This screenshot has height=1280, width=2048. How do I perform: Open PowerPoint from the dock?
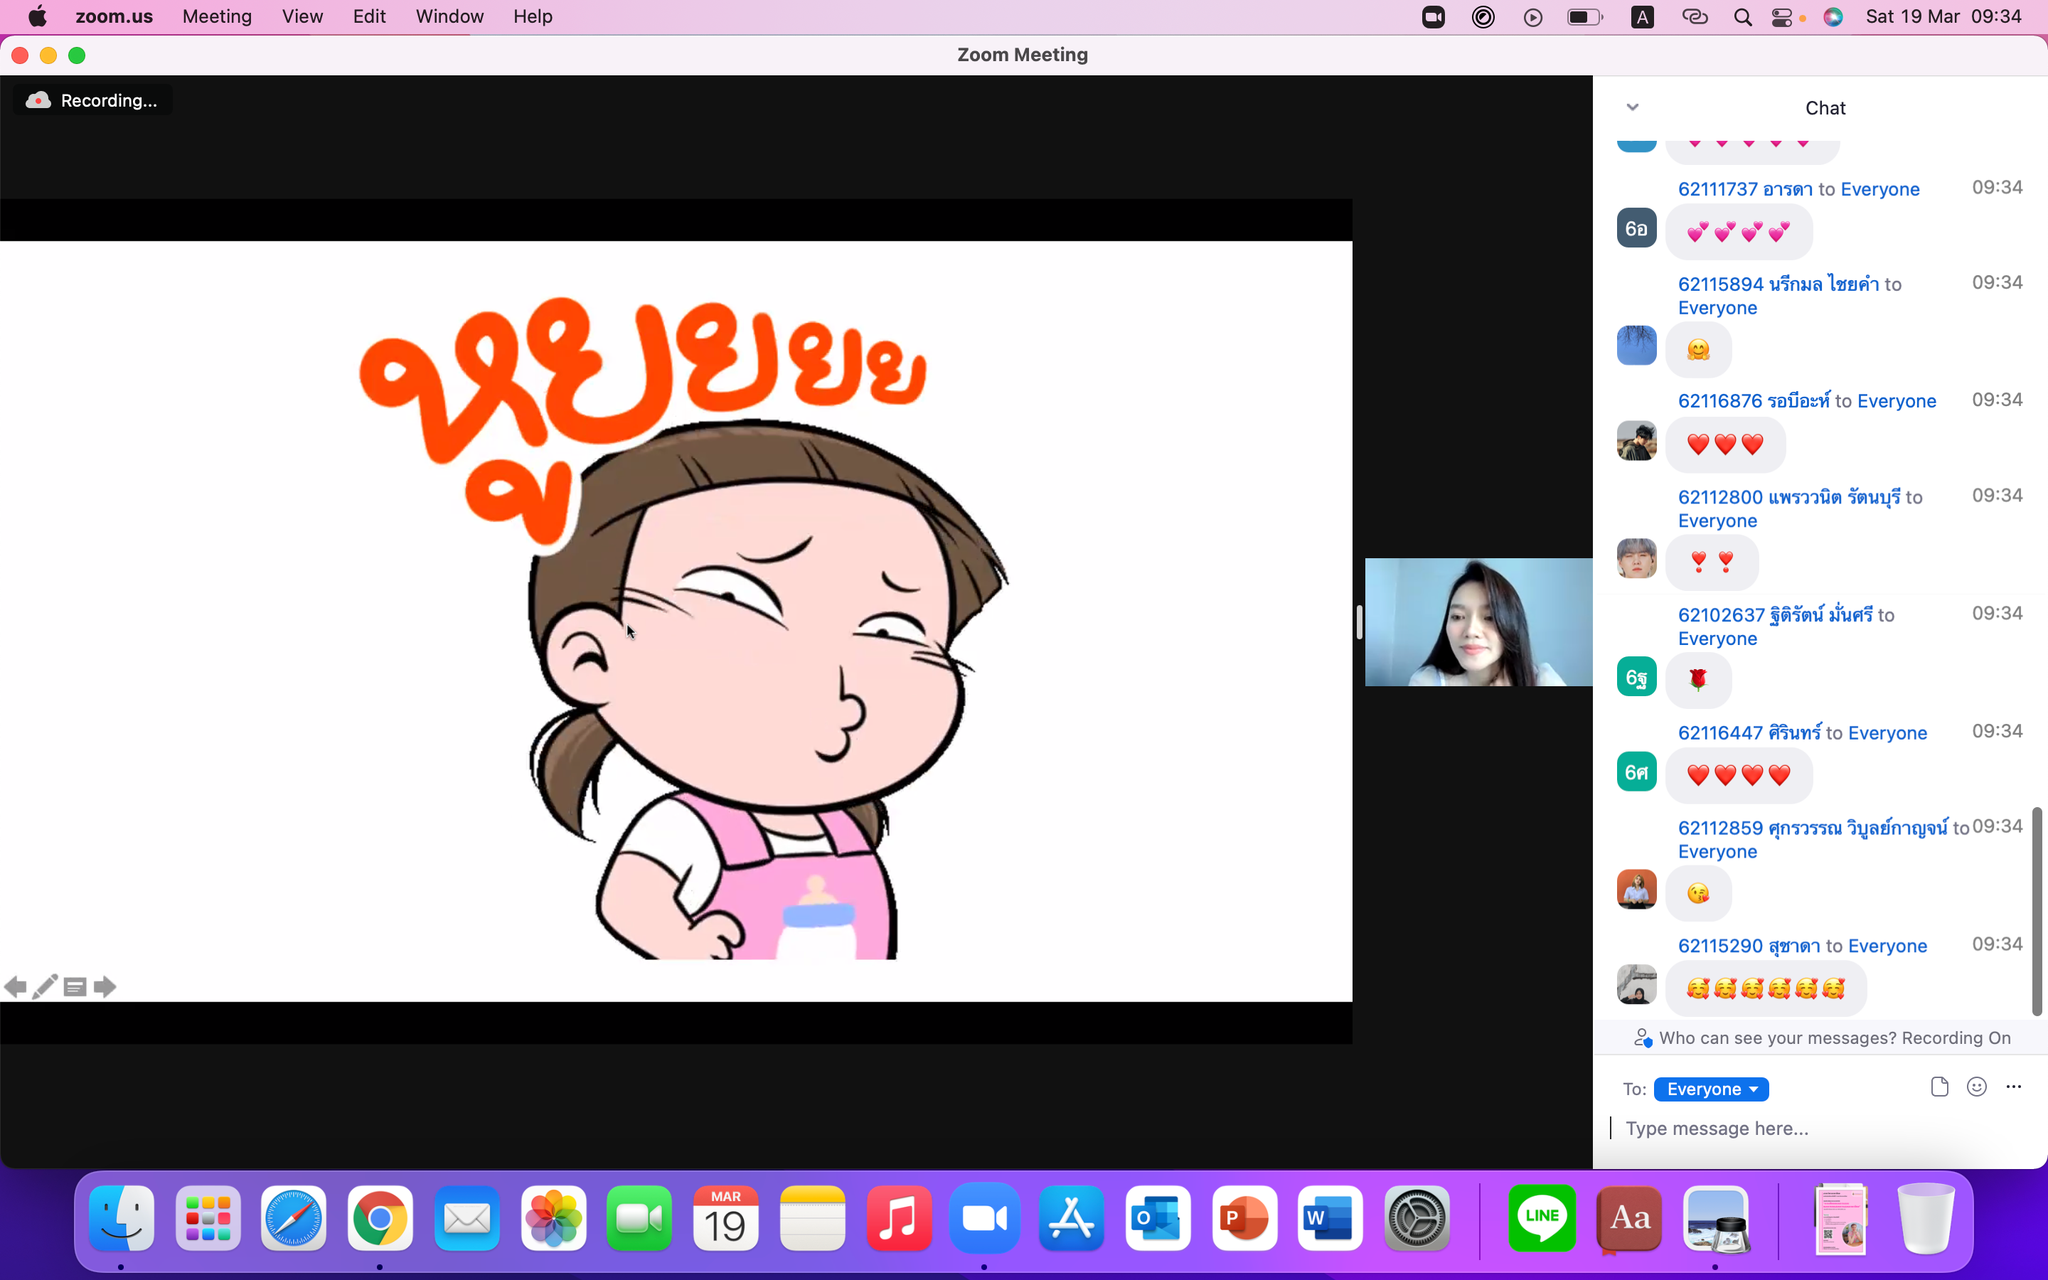tap(1244, 1217)
